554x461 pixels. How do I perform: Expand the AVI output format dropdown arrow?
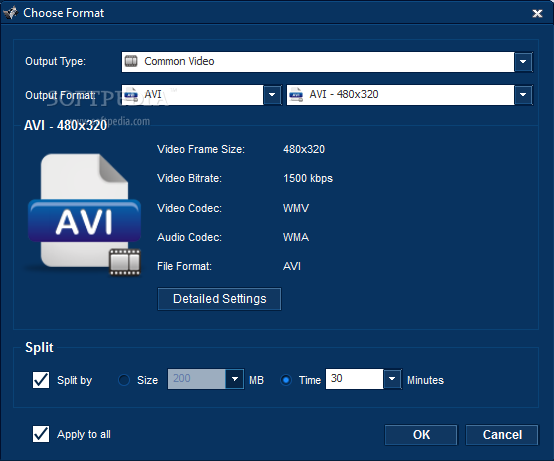click(x=272, y=95)
